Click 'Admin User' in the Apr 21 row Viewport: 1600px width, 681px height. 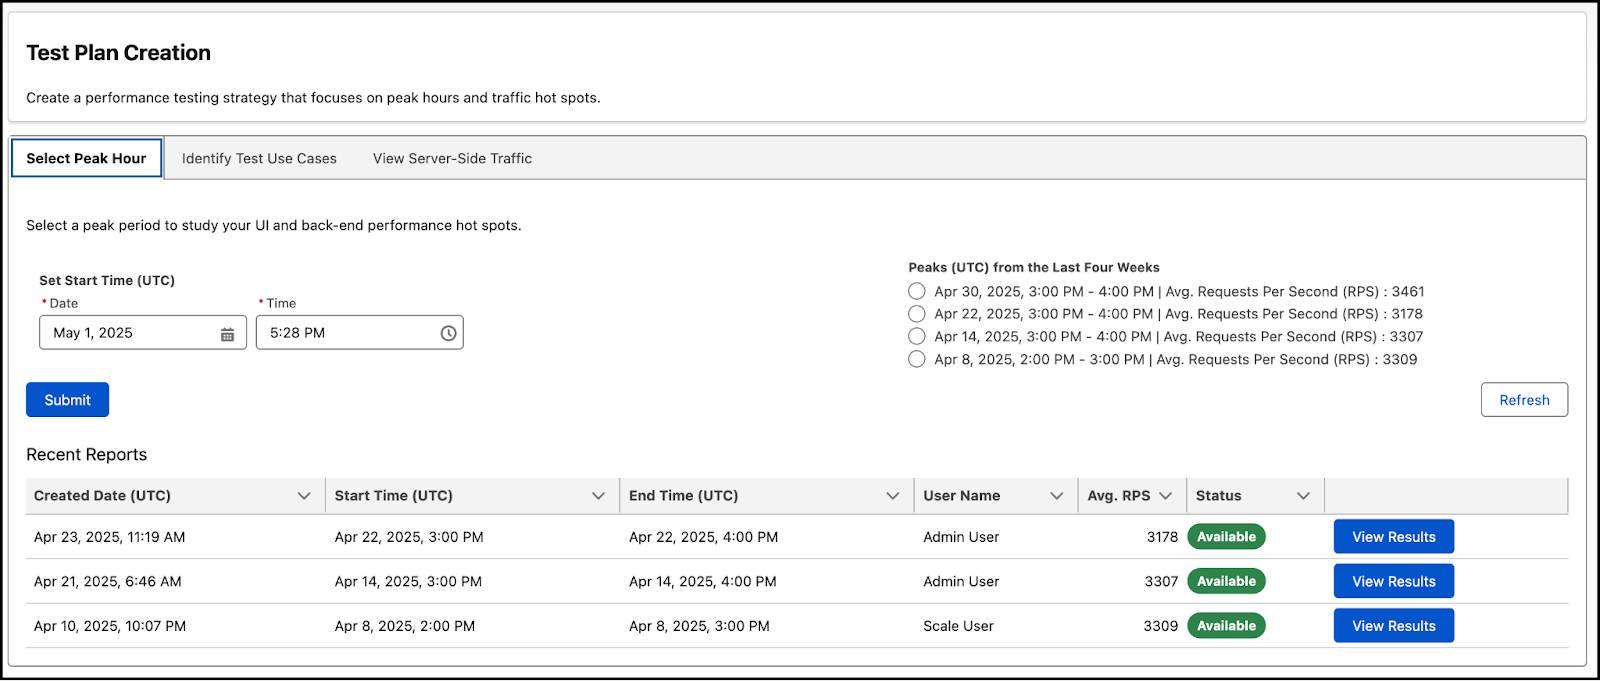[x=961, y=581]
